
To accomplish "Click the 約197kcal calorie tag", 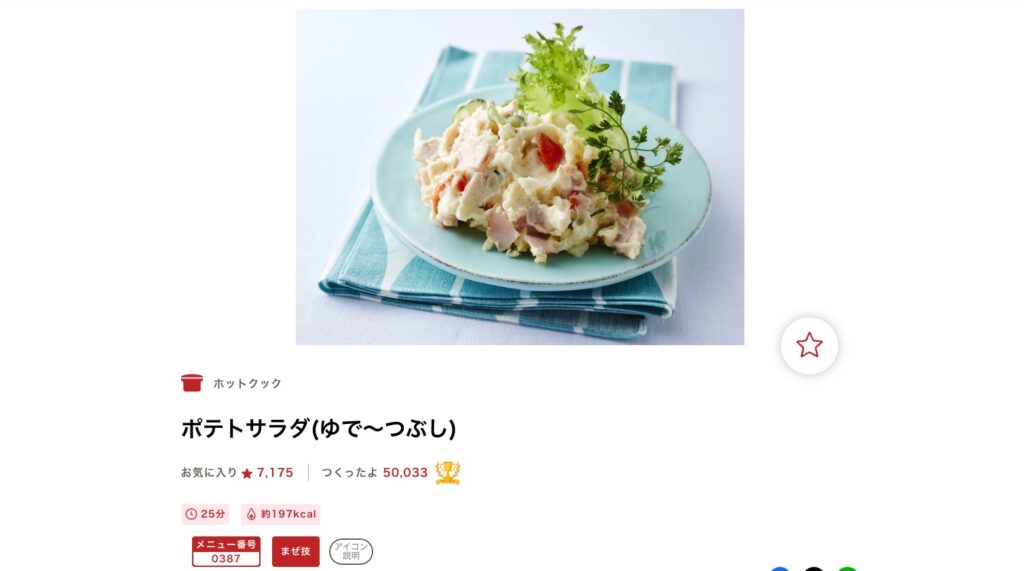I will 280,514.
